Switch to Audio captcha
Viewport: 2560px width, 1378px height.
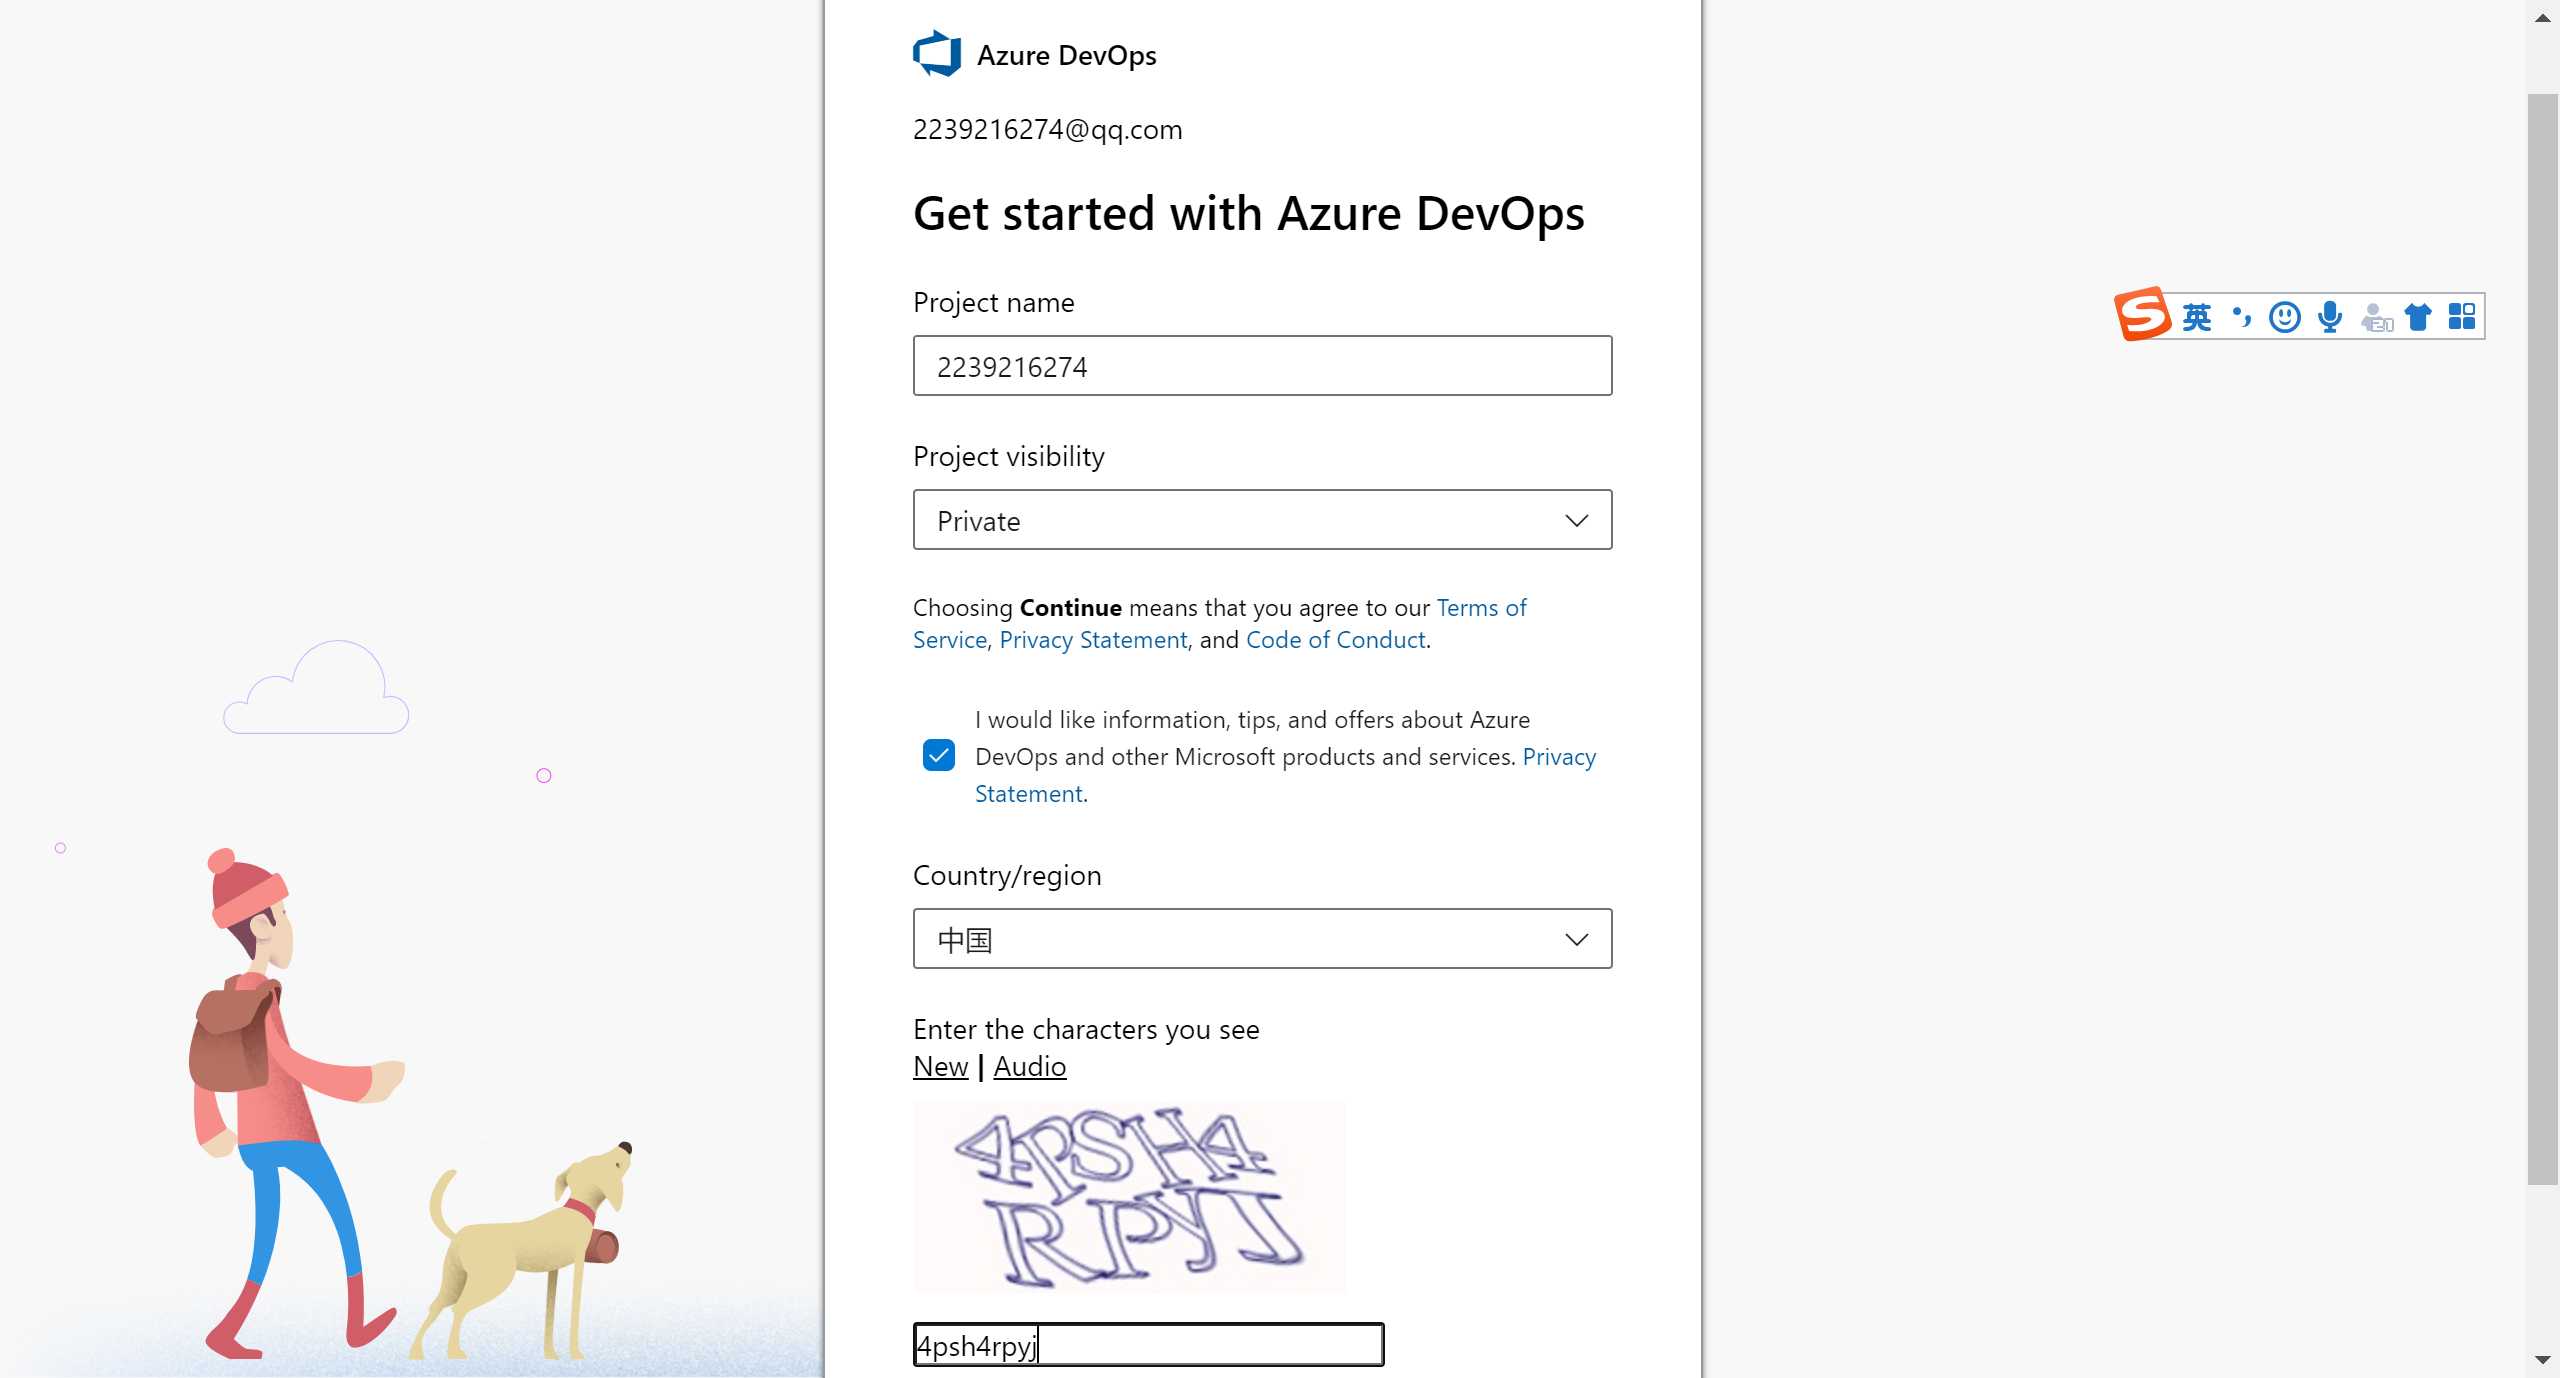(x=1030, y=1067)
